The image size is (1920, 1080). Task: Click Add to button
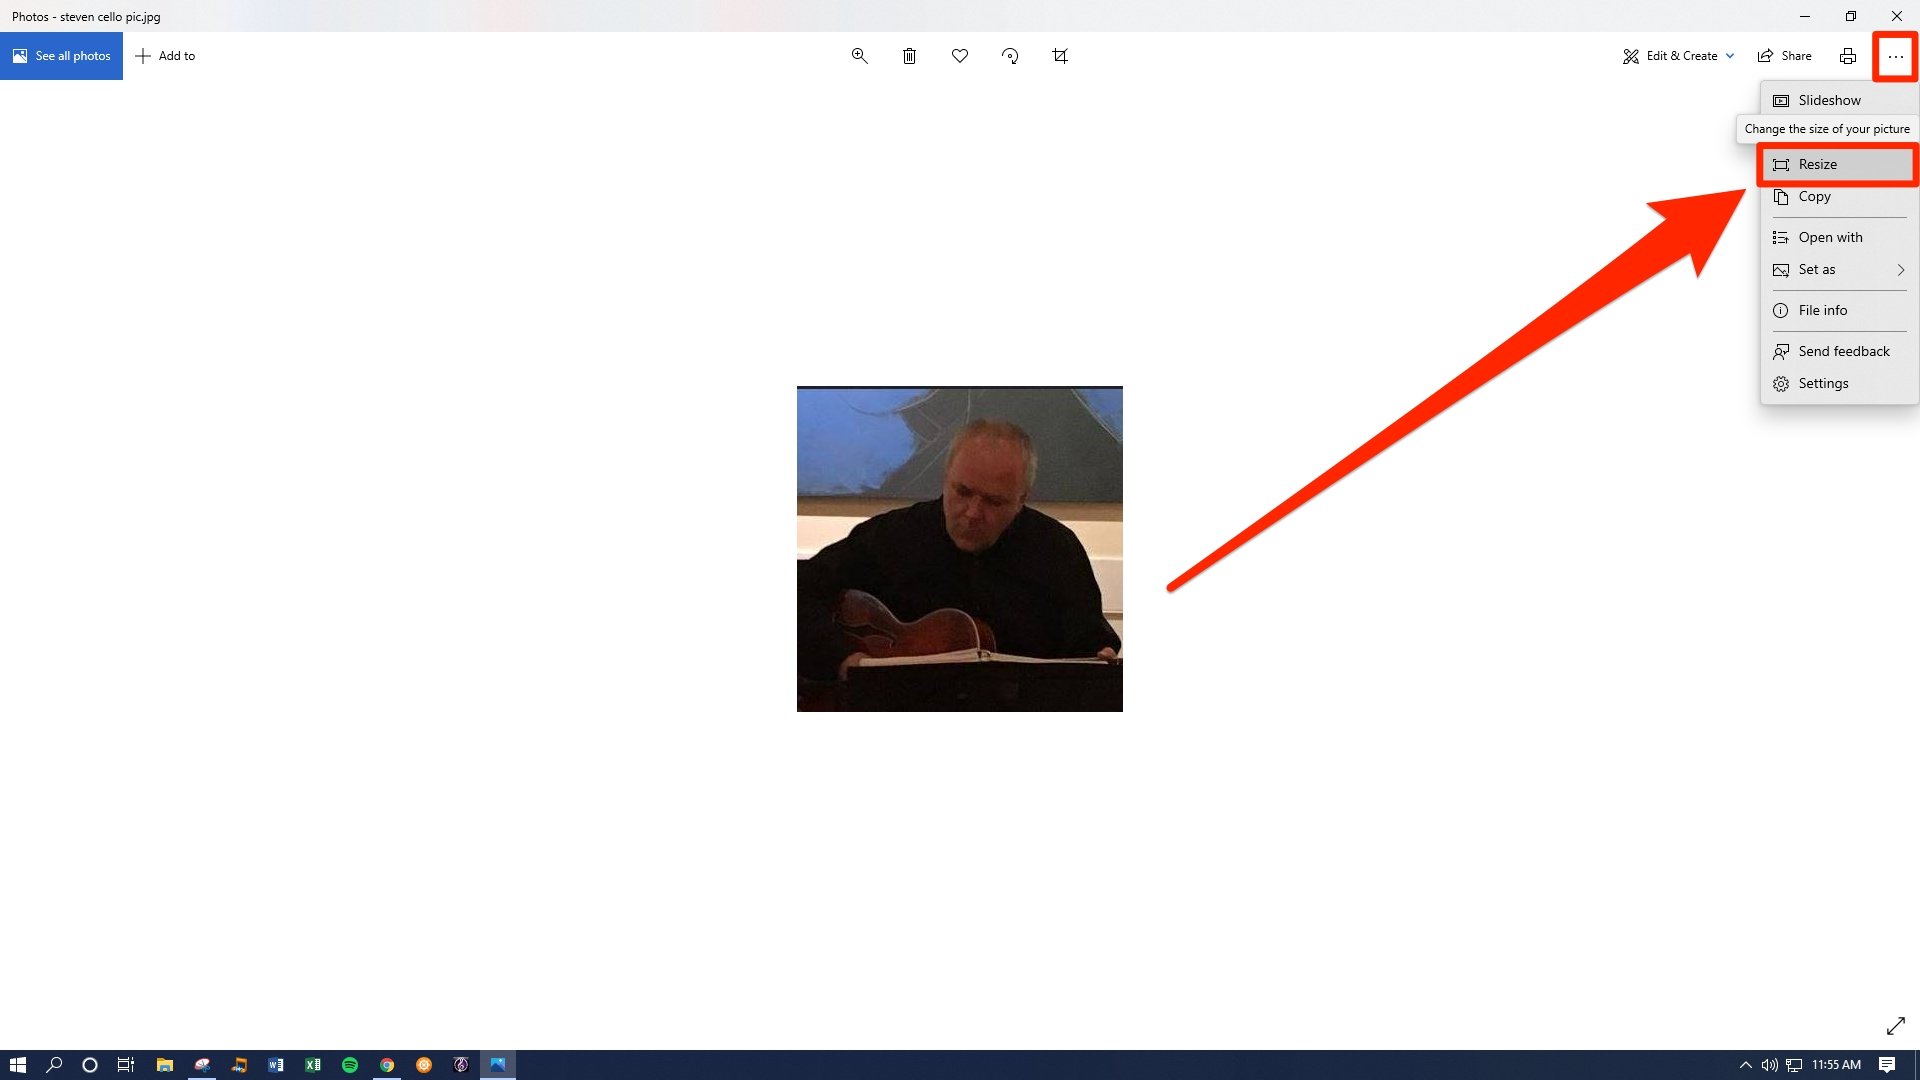[165, 55]
